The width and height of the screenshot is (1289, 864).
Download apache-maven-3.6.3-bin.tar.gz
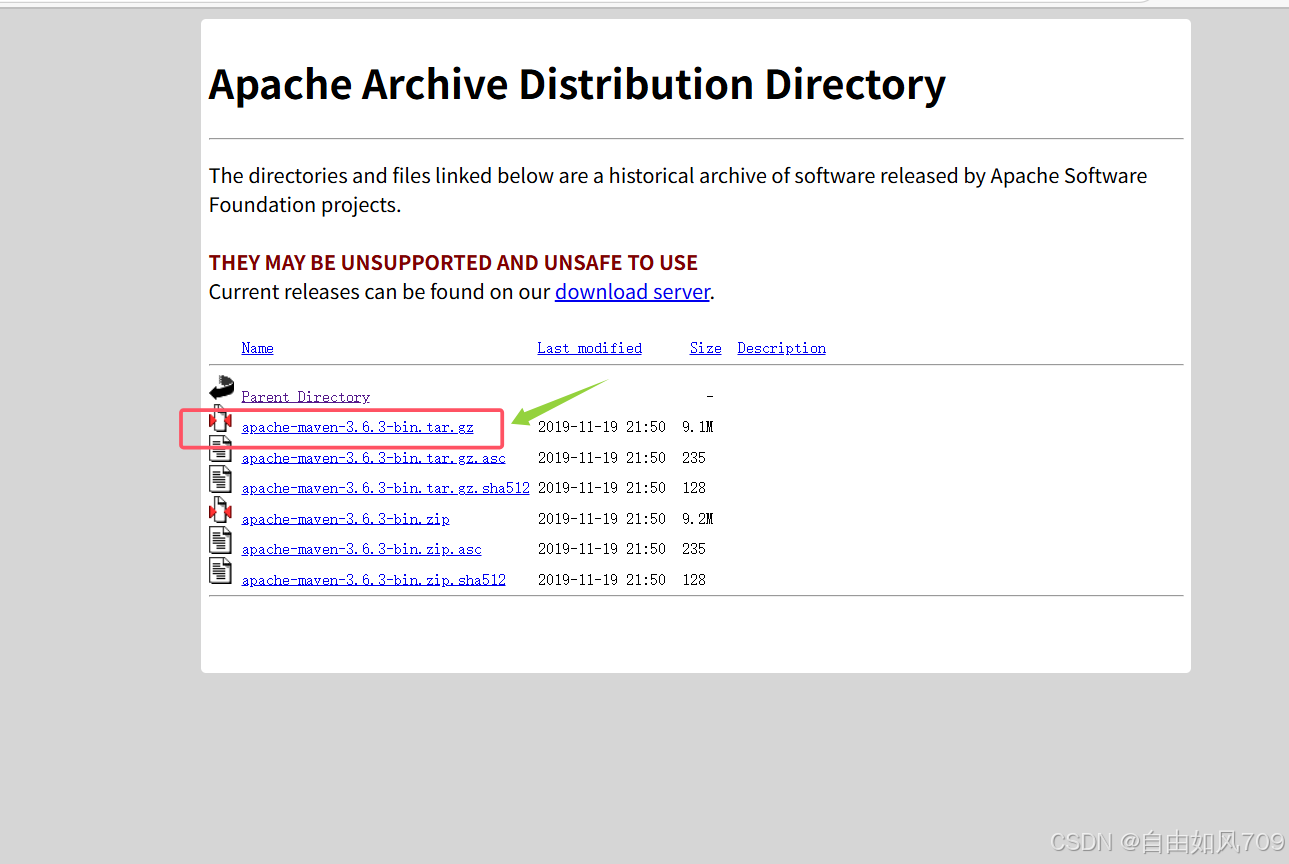[357, 427]
